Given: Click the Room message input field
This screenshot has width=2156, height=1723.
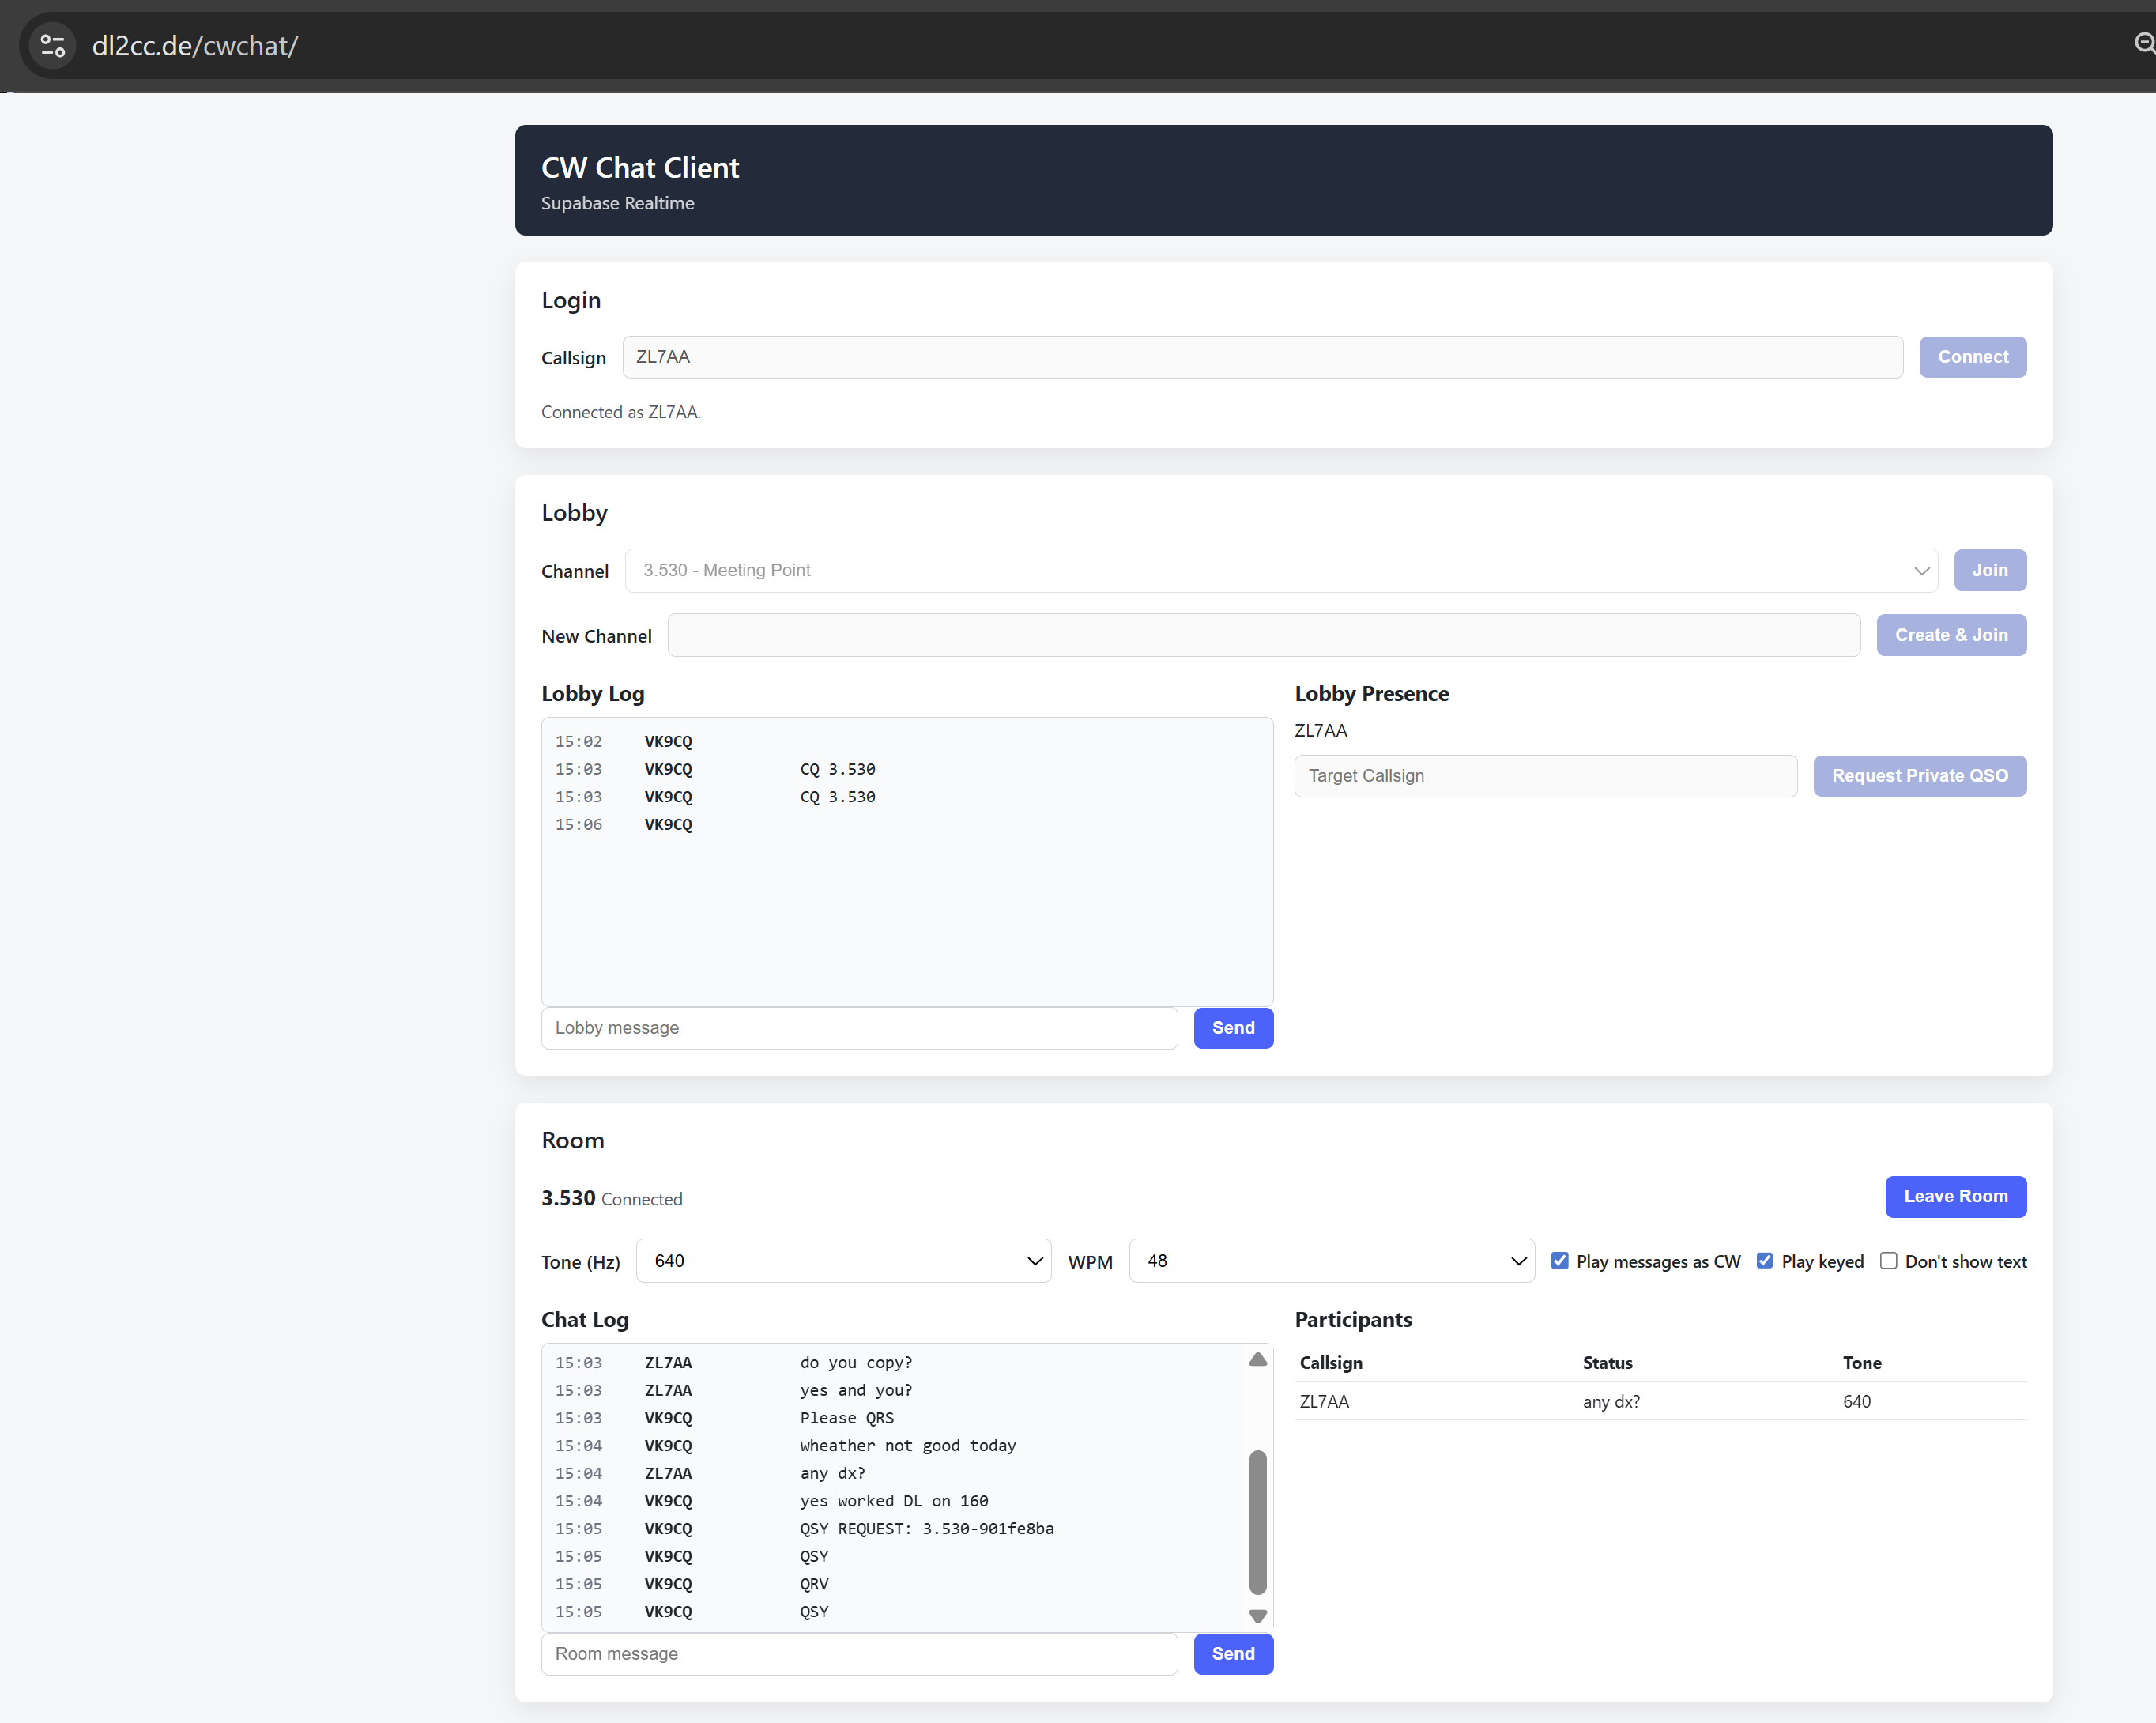Looking at the screenshot, I should click(859, 1654).
